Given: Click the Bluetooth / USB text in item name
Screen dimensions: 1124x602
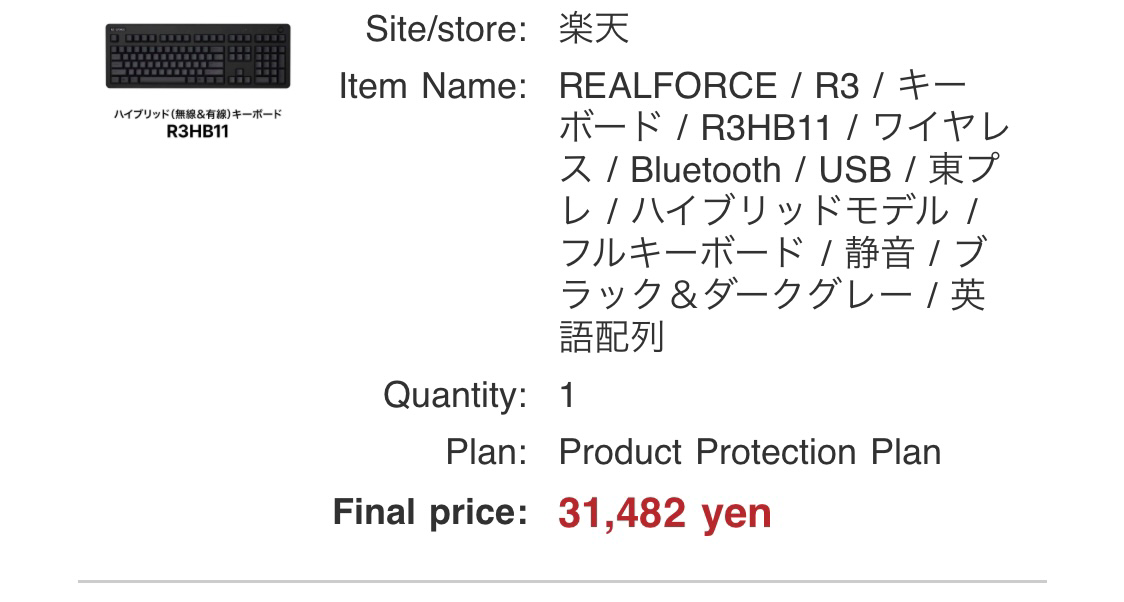Looking at the screenshot, I should click(x=760, y=171).
